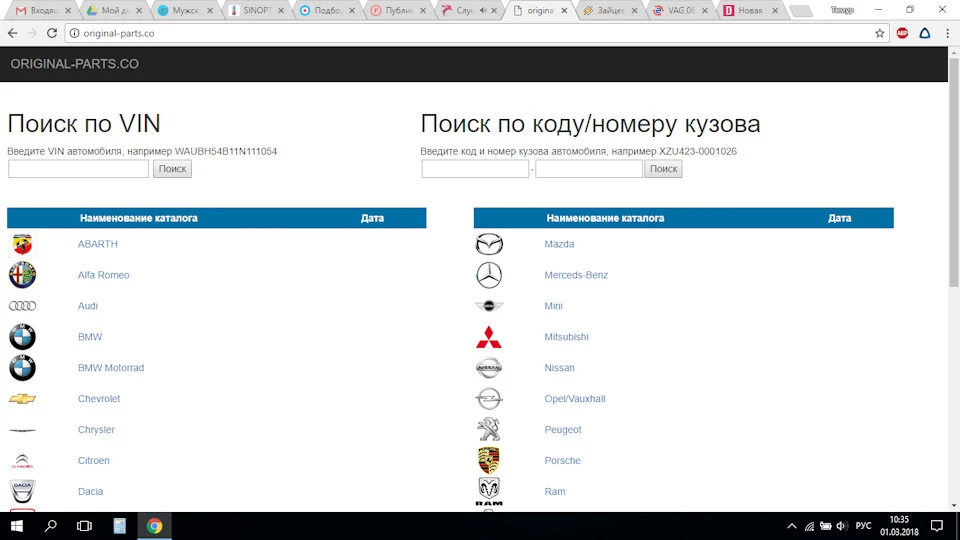
Task: Click the logo next to BMW Motorrad
Action: pyautogui.click(x=22, y=367)
